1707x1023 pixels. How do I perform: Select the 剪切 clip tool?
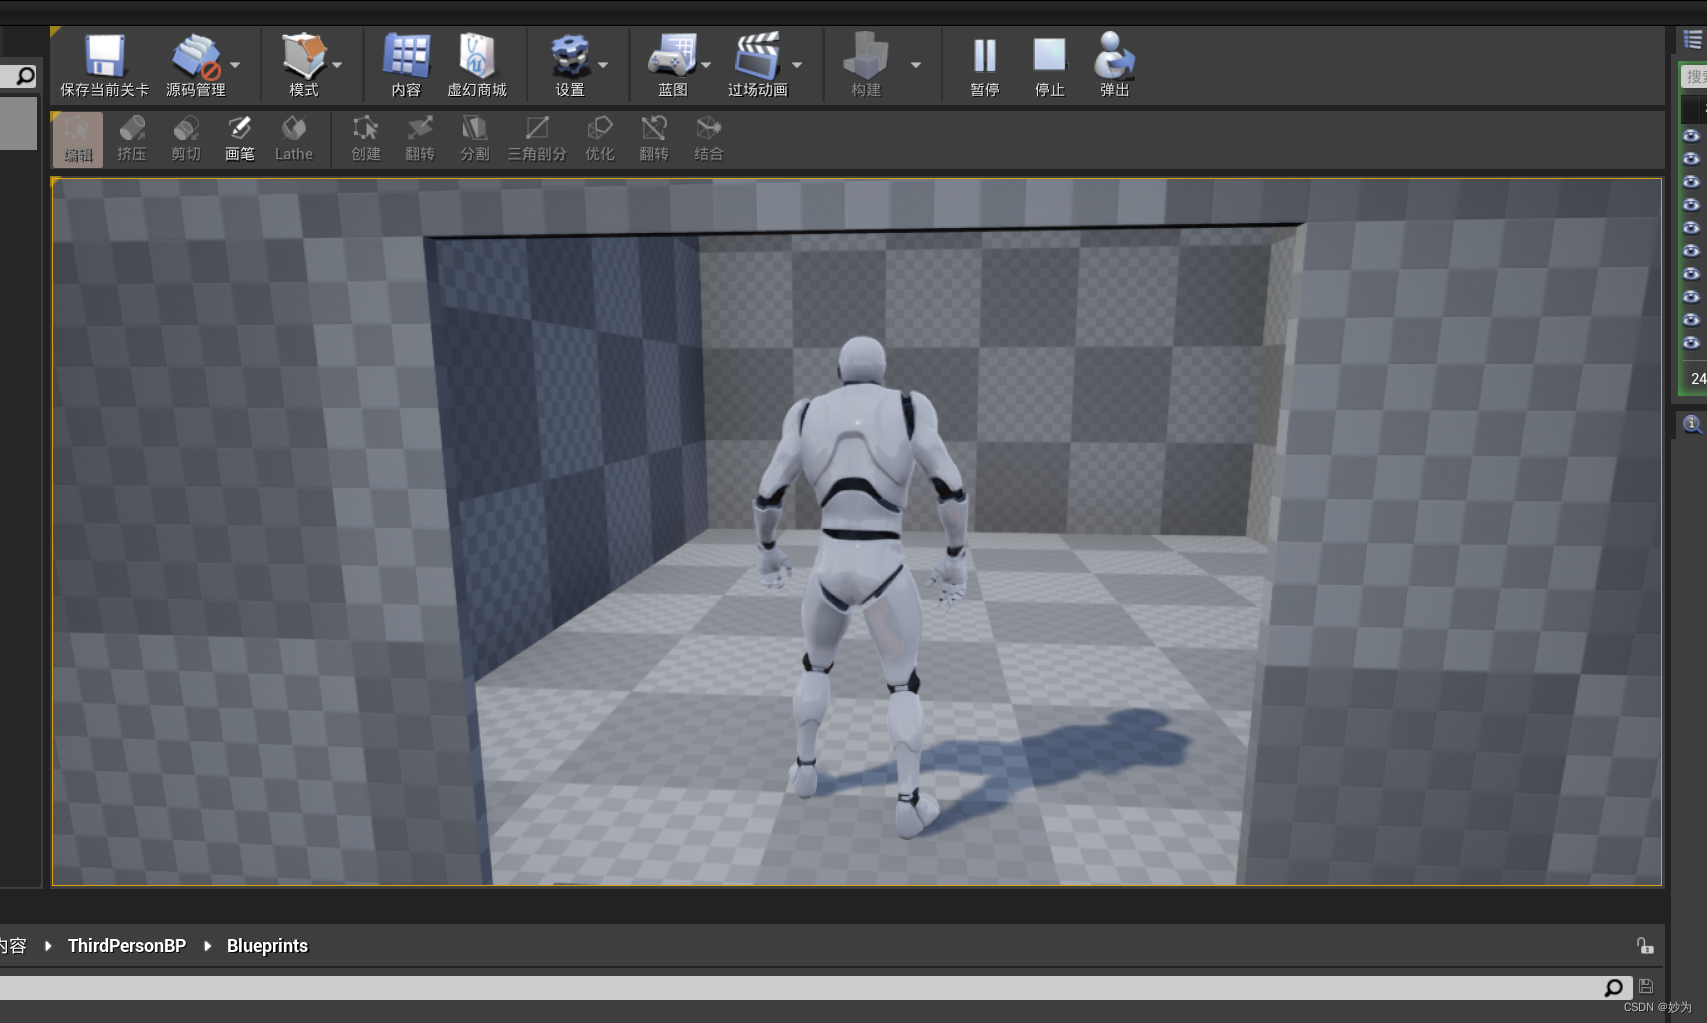[x=186, y=139]
